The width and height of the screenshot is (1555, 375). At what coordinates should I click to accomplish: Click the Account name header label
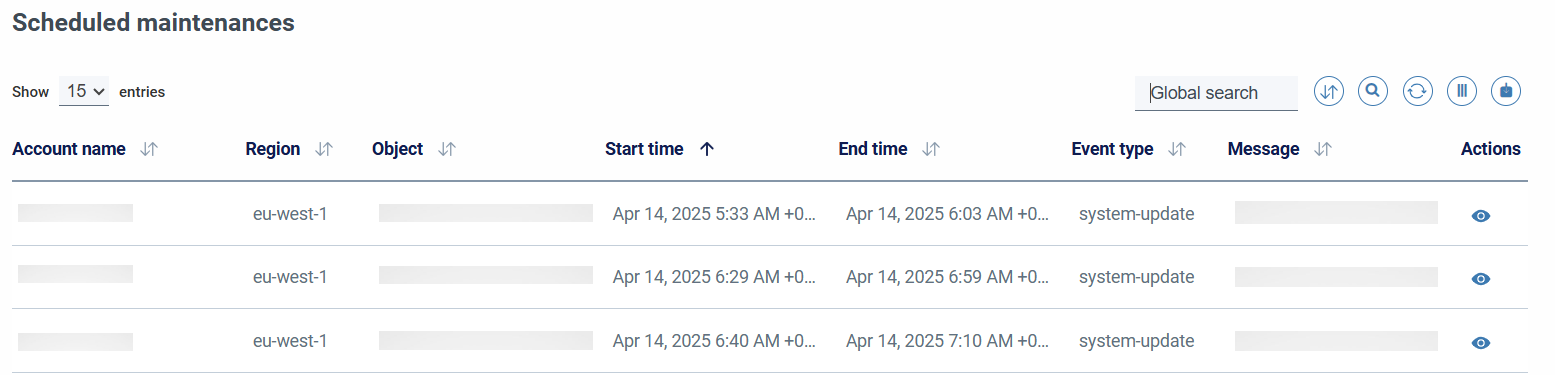(x=69, y=149)
